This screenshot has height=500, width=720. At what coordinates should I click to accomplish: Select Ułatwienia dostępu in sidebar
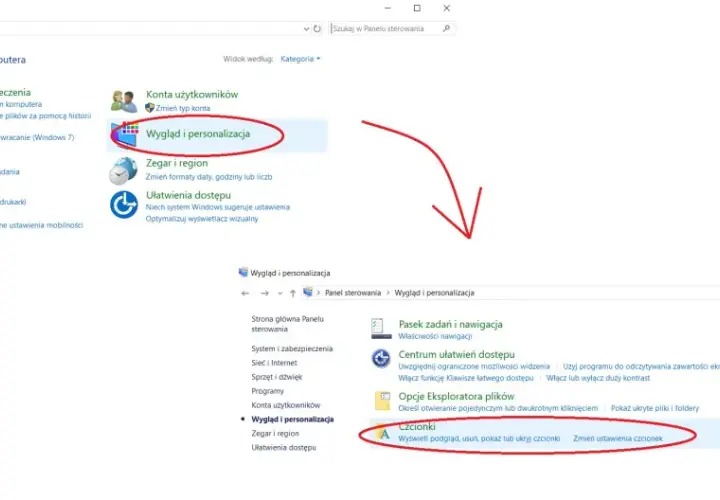(284, 448)
